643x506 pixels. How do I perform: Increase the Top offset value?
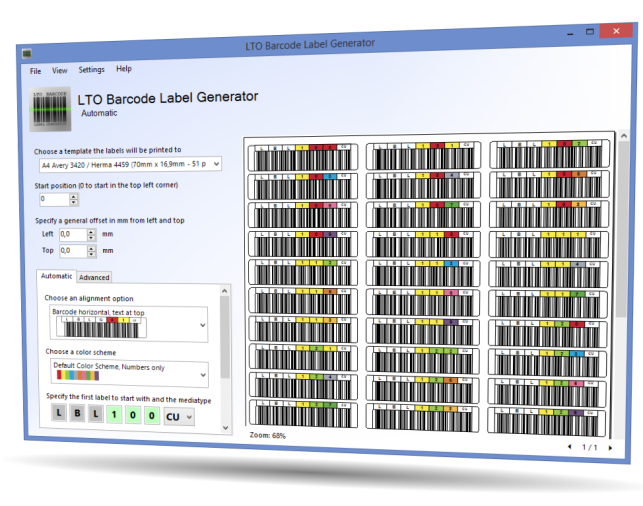[x=91, y=248]
